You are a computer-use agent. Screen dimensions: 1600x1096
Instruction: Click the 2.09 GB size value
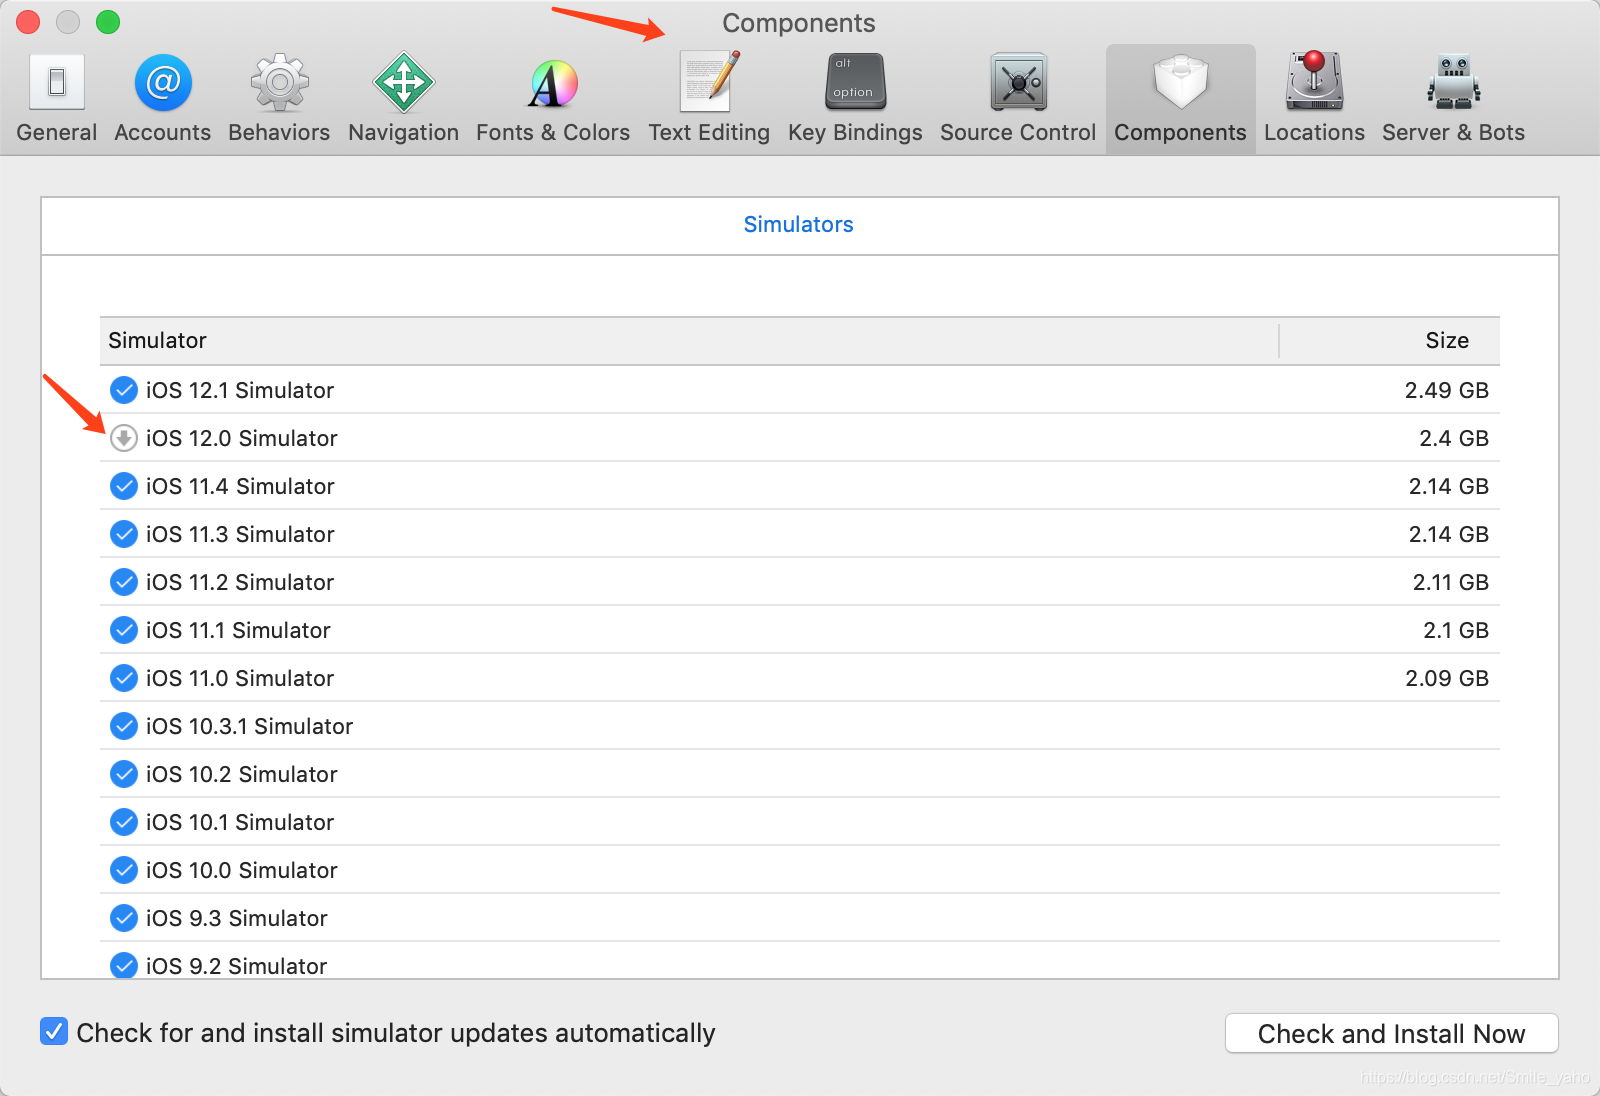coord(1447,678)
